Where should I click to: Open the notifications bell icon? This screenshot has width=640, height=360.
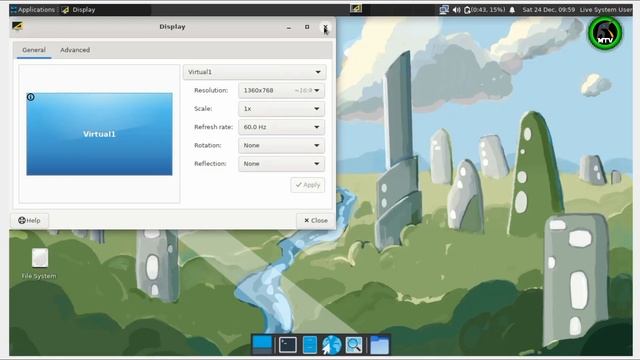[x=512, y=10]
